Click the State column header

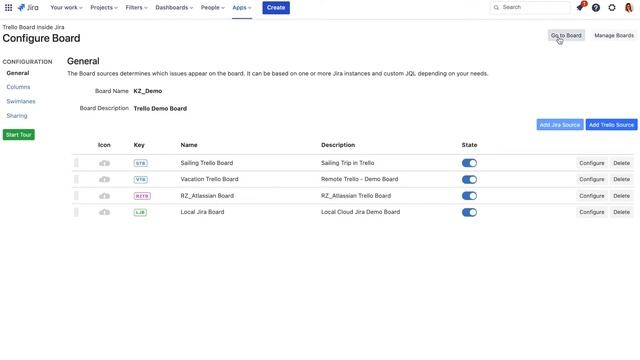click(x=469, y=145)
